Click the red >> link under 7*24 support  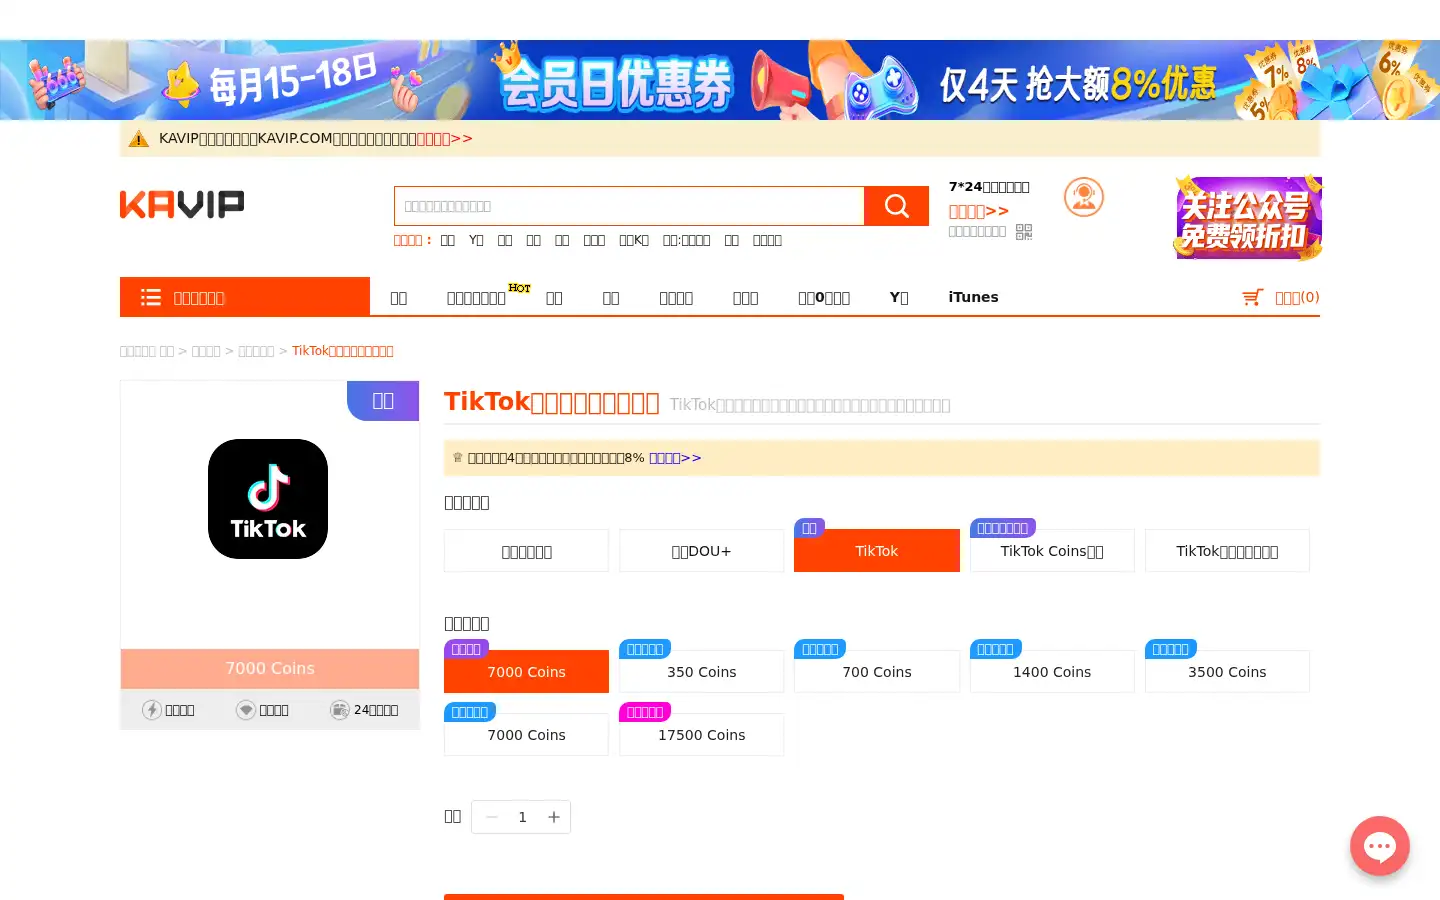[x=979, y=211]
